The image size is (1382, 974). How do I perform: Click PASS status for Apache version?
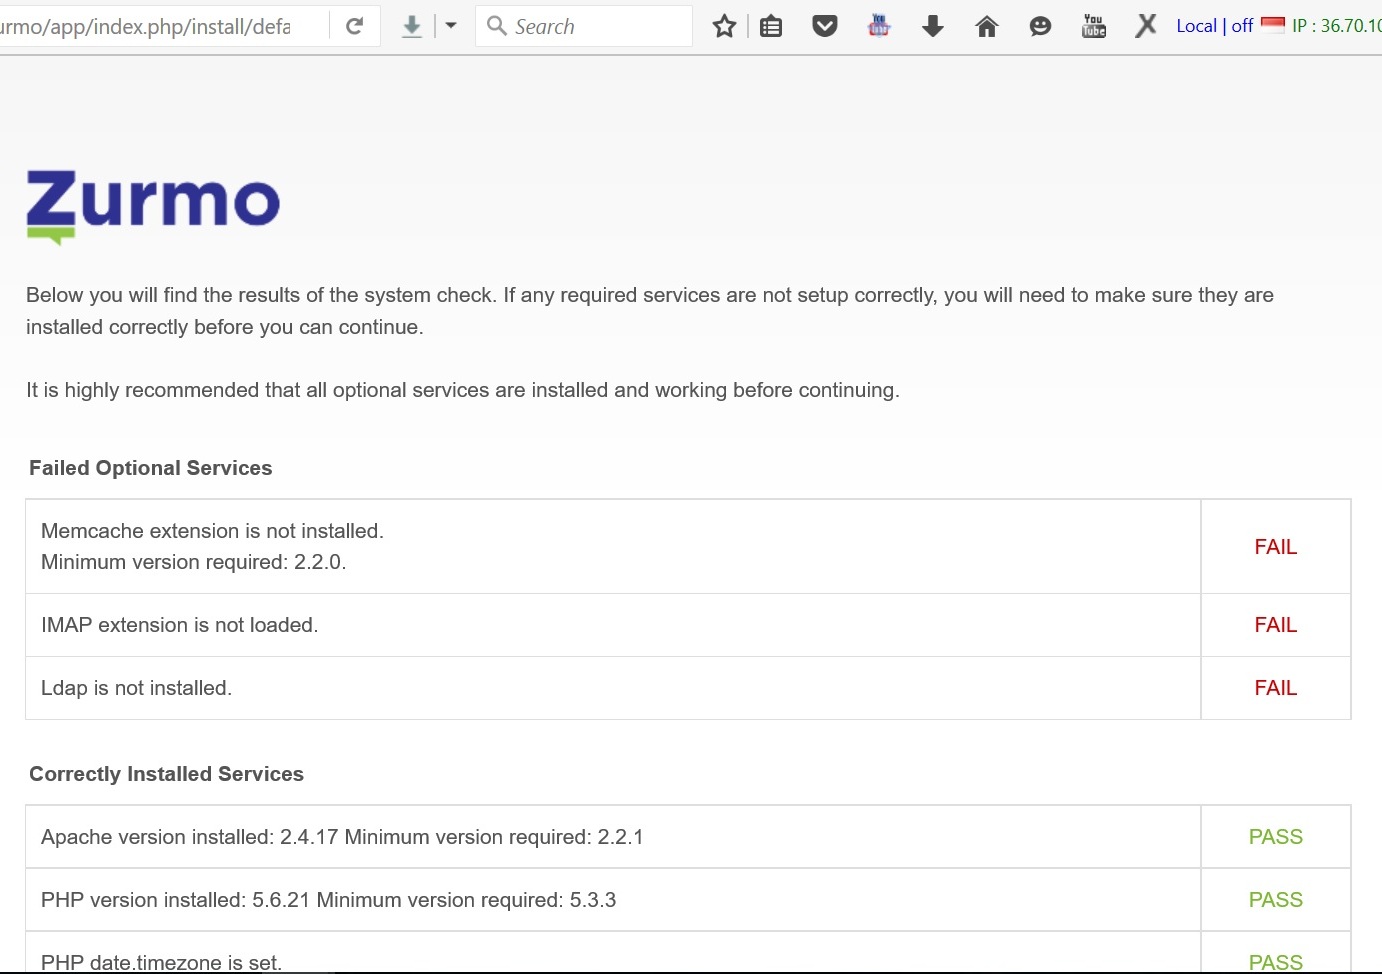(x=1276, y=837)
